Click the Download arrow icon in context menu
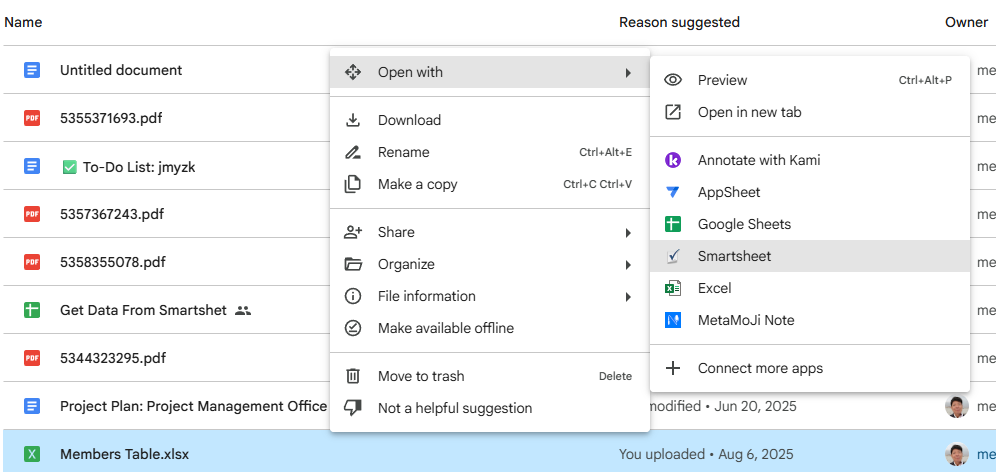Viewport: 996px width, 472px height. click(353, 120)
